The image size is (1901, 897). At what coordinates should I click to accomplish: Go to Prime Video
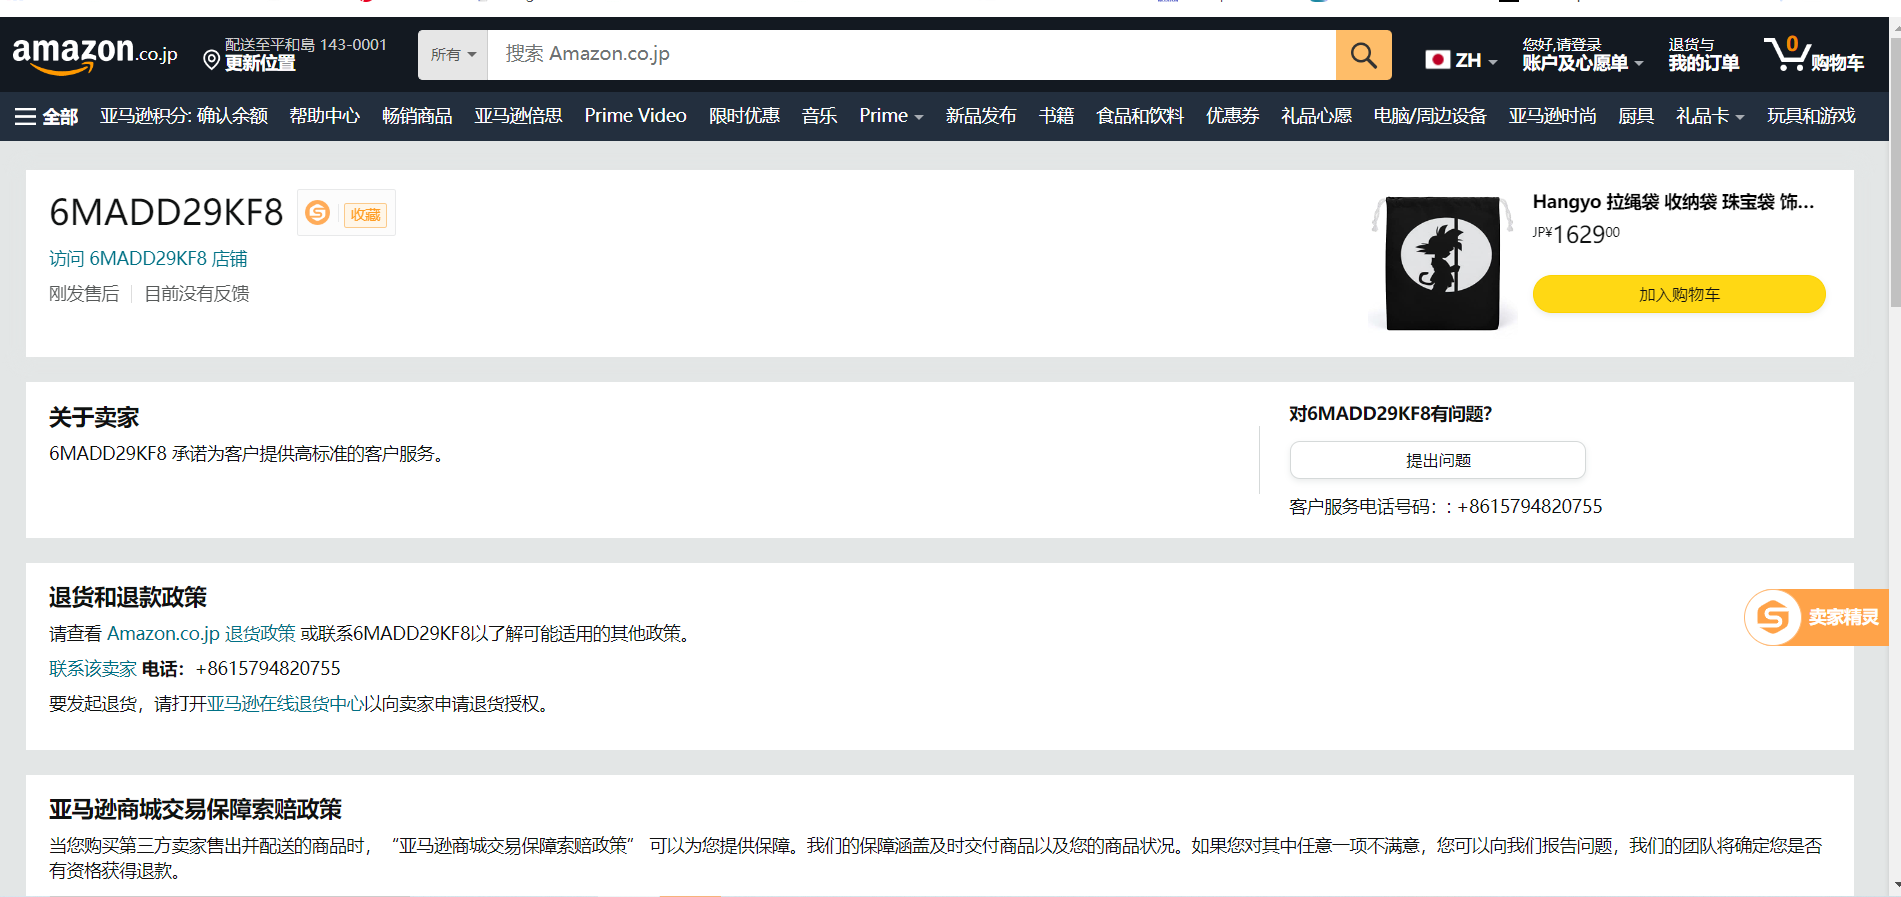(x=636, y=116)
